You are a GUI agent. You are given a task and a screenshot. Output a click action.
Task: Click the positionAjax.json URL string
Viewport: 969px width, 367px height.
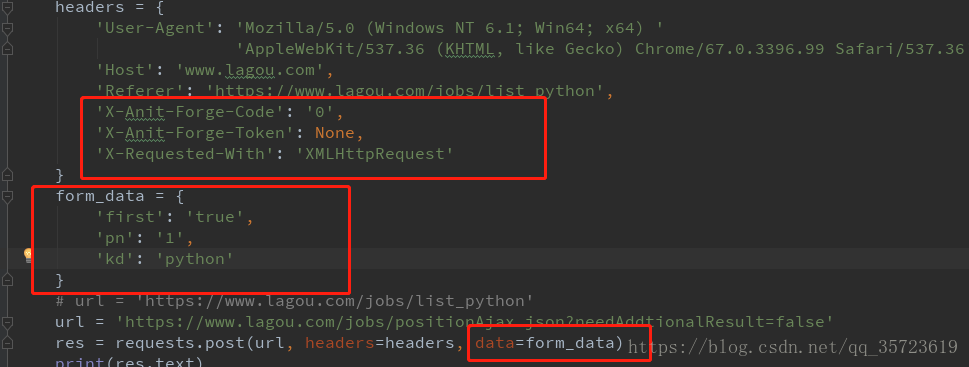click(475, 322)
